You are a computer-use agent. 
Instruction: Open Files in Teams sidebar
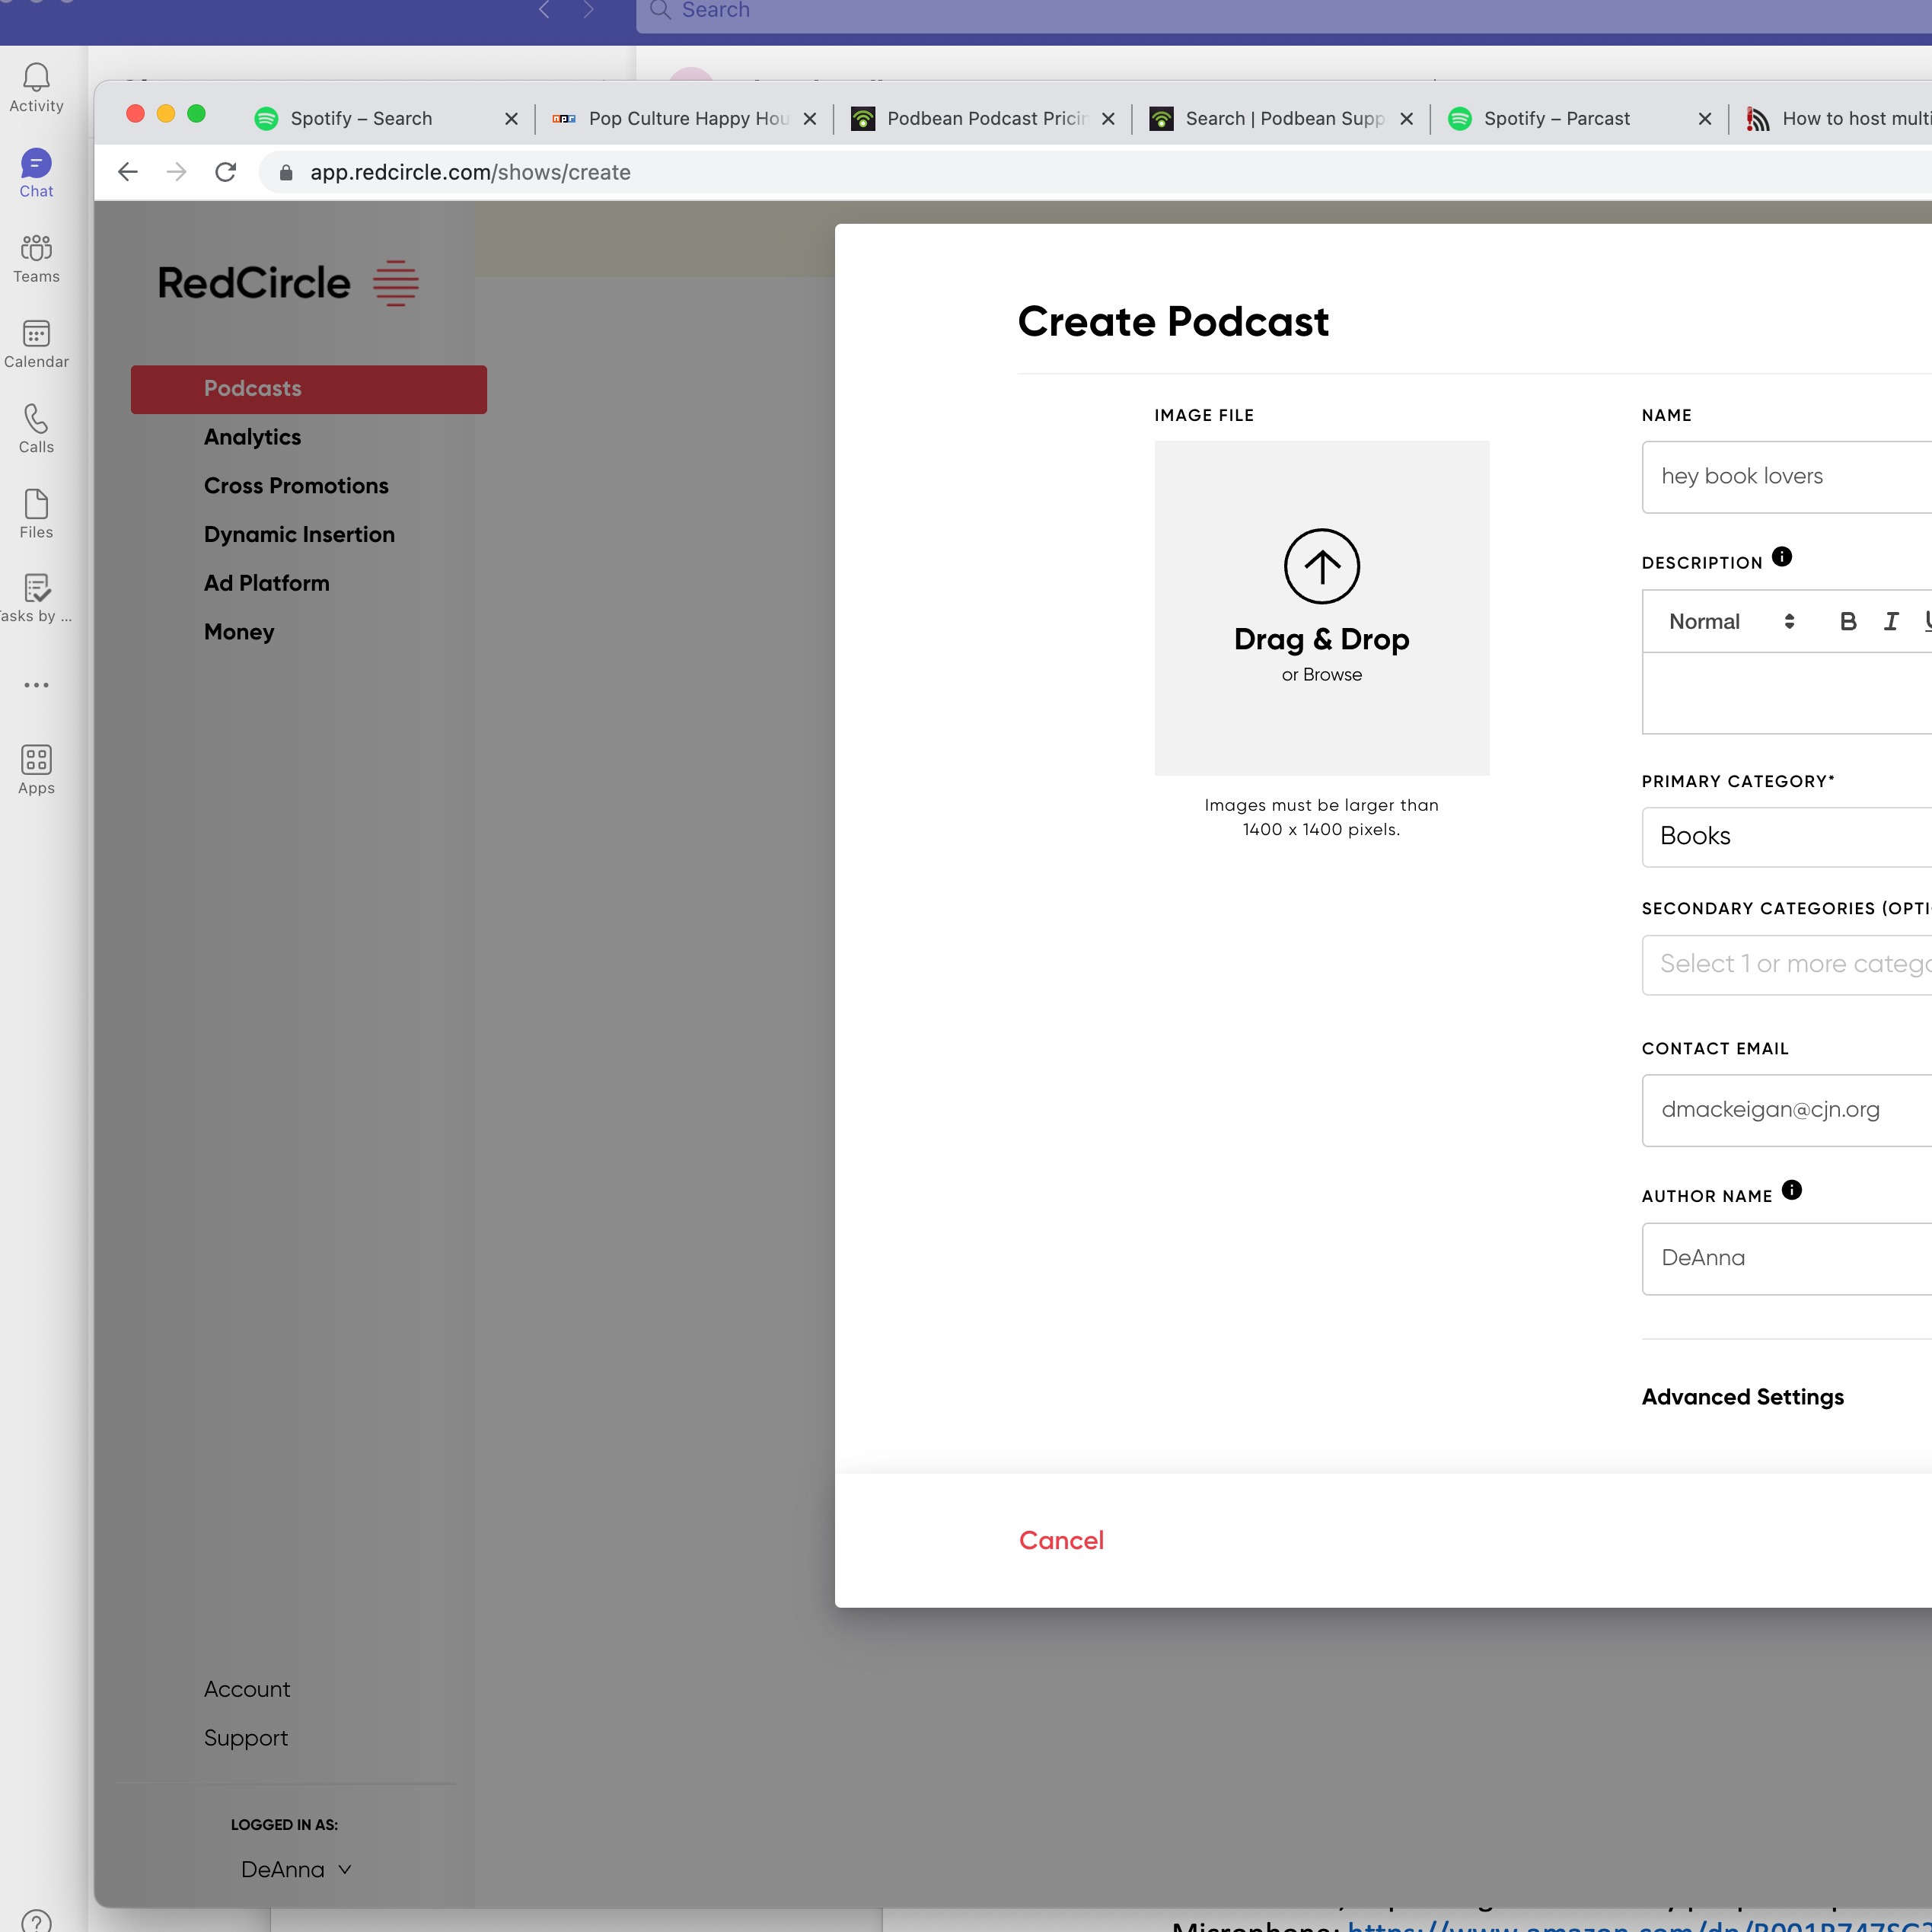click(x=36, y=513)
